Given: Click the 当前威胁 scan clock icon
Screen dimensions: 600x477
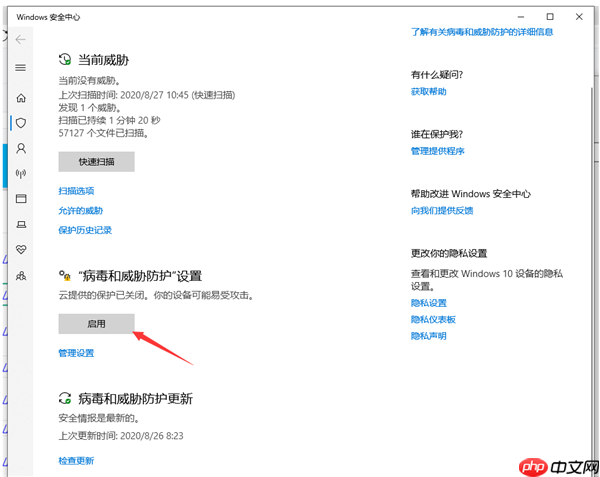Looking at the screenshot, I should coord(65,59).
